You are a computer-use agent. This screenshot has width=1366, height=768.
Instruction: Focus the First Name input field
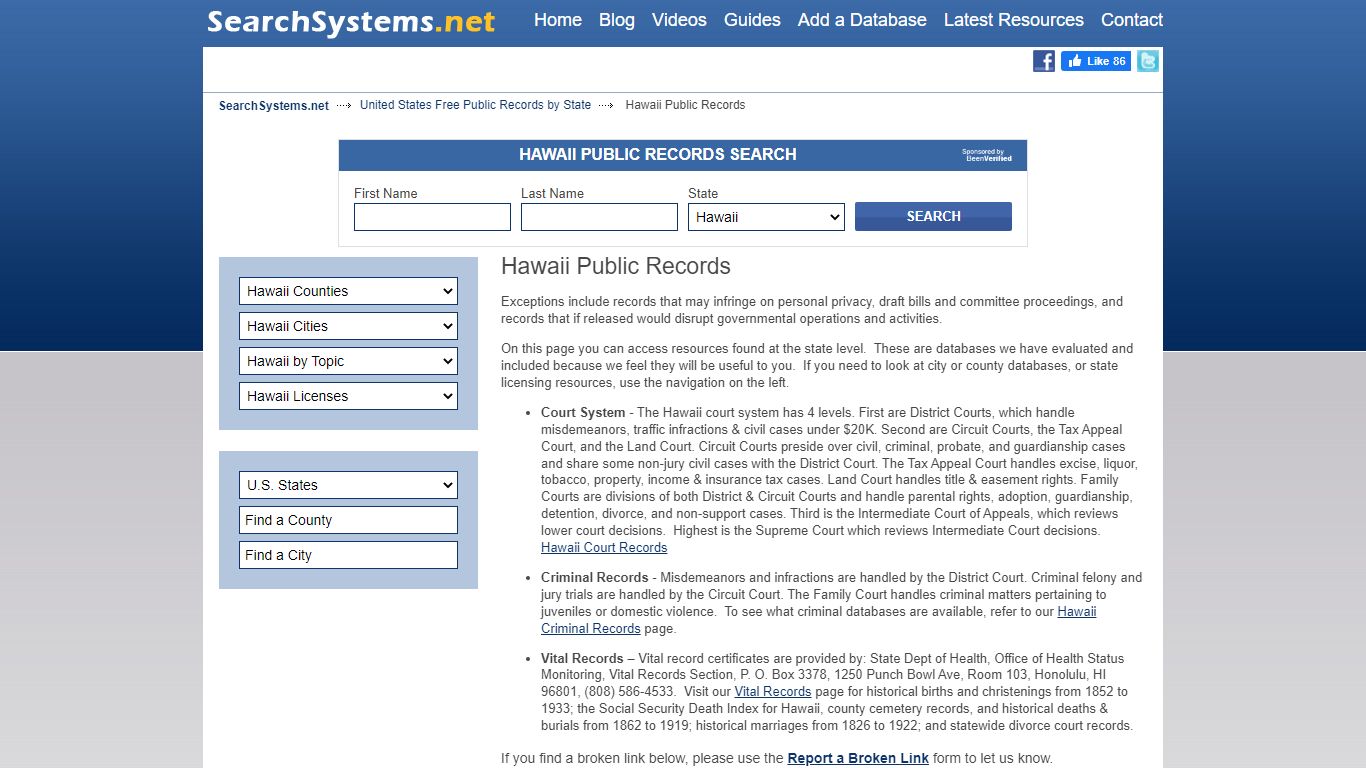coord(432,217)
